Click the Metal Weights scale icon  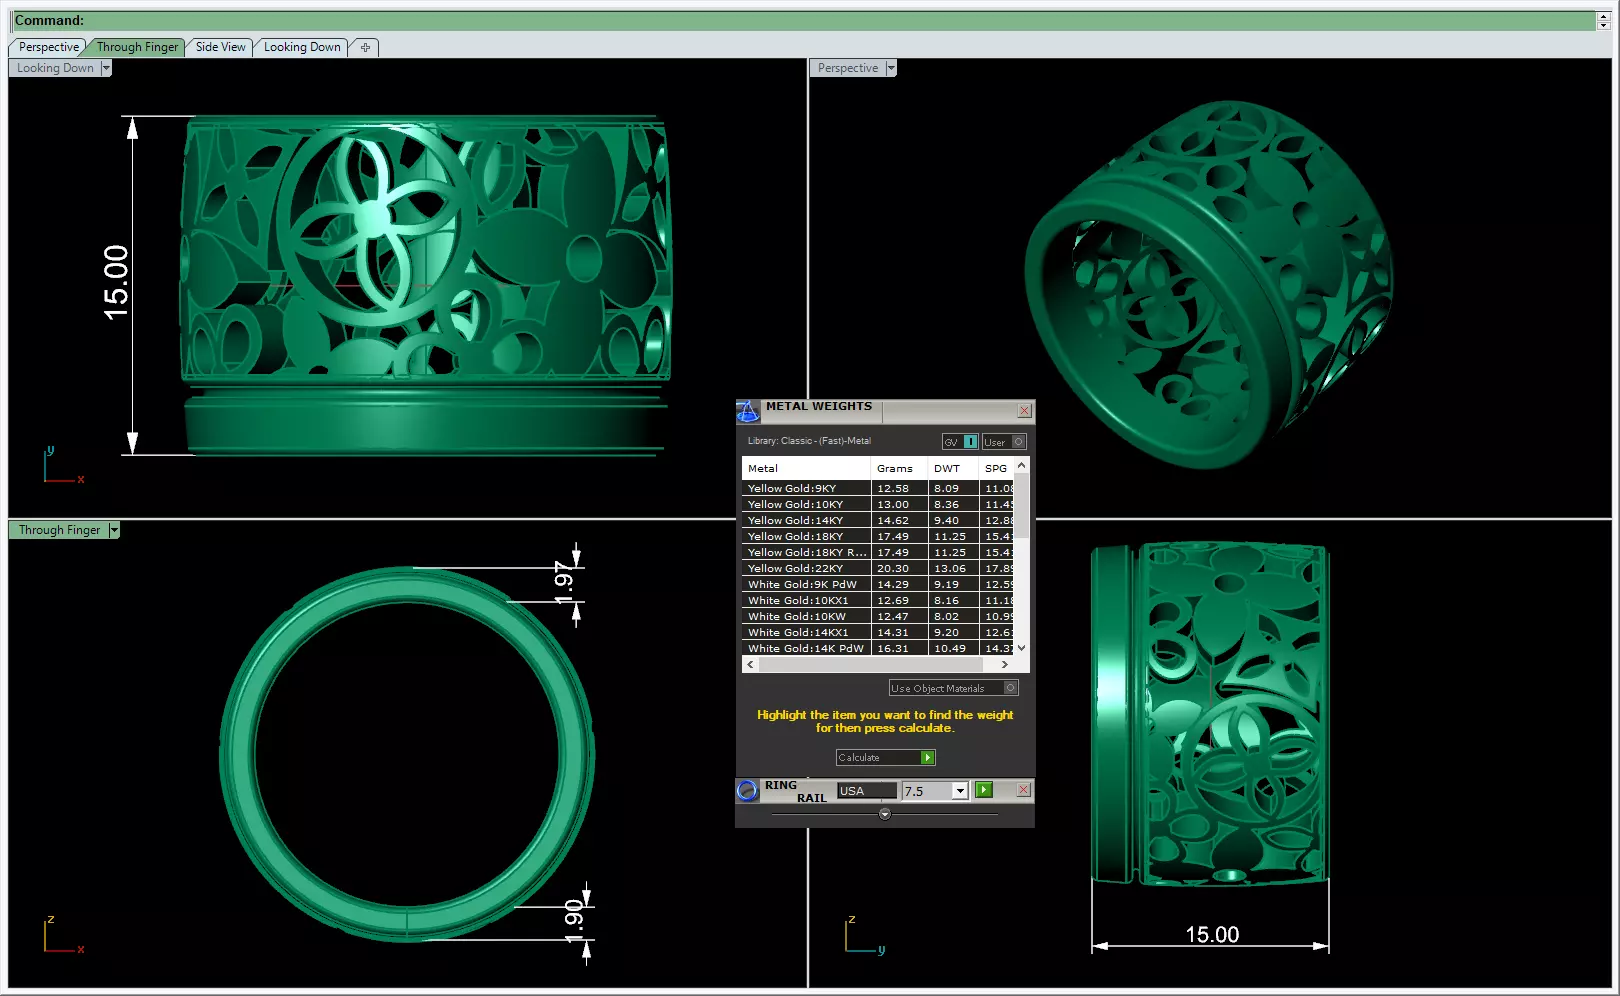click(747, 411)
